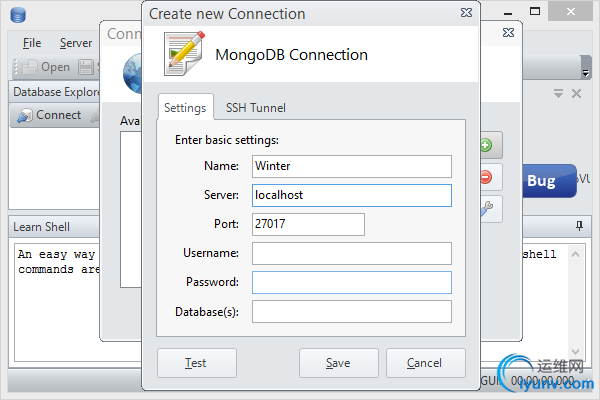Cancel the Create new Connection dialog
The image size is (600, 400).
coord(425,362)
